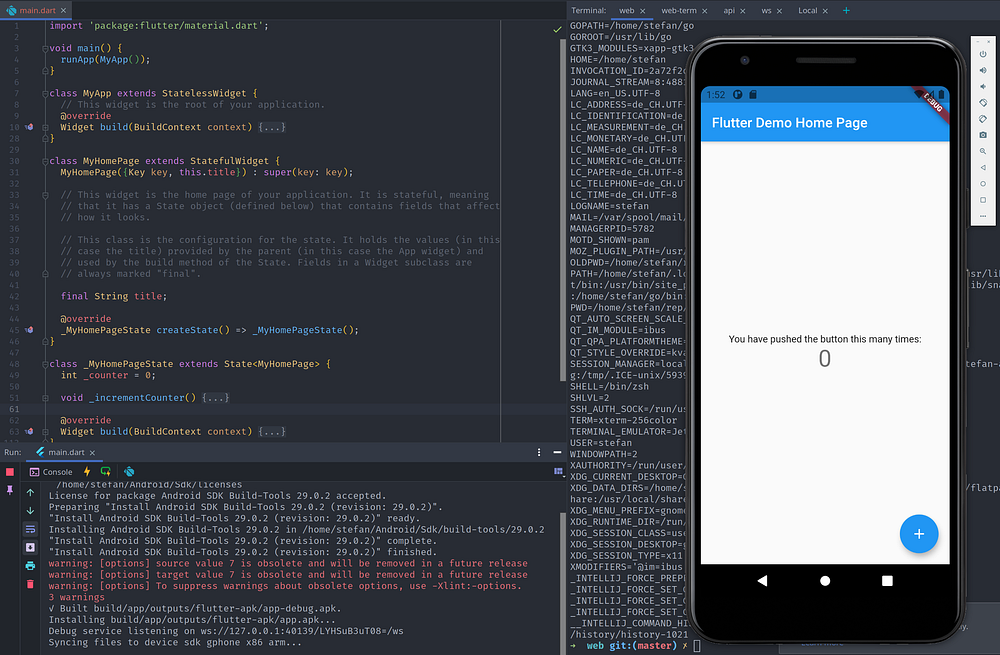Screen dimensions: 1000x655
Task: Click emulator volume up icon
Action: coord(983,70)
